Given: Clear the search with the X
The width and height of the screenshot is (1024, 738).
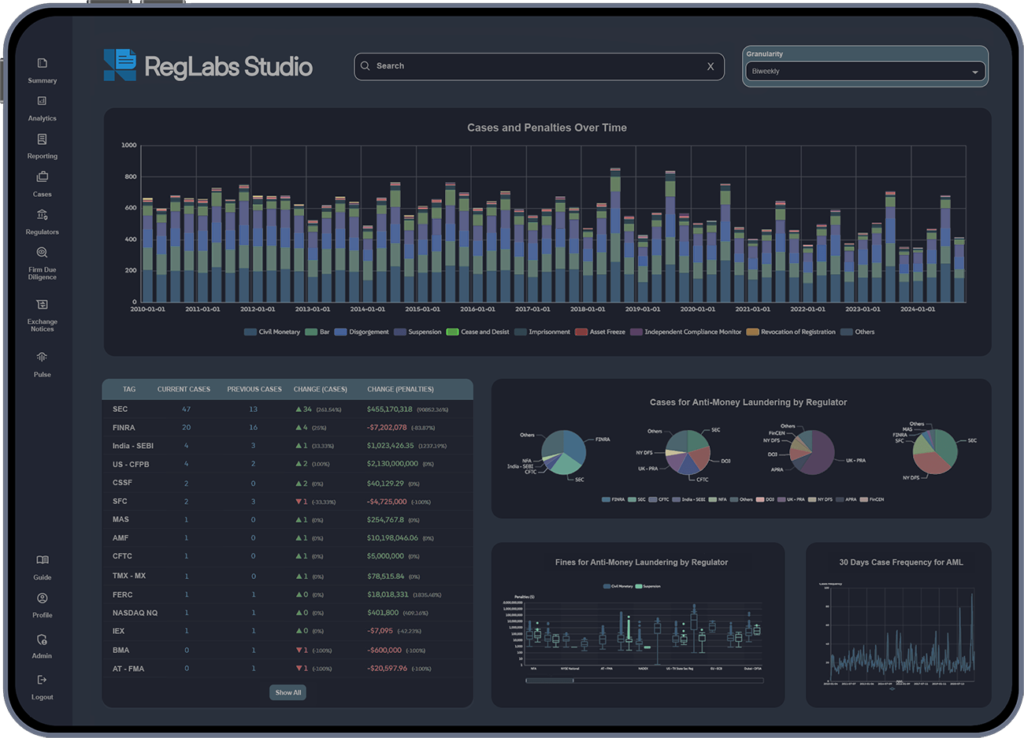Looking at the screenshot, I should (711, 67).
